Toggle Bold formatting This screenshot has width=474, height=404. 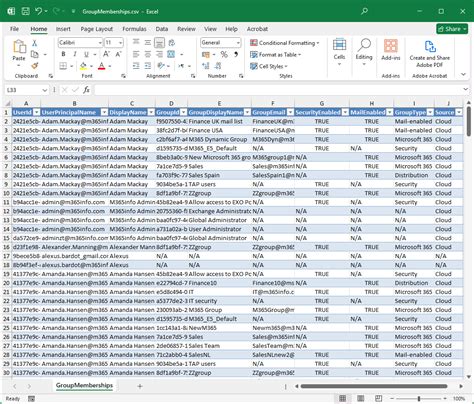click(x=63, y=54)
